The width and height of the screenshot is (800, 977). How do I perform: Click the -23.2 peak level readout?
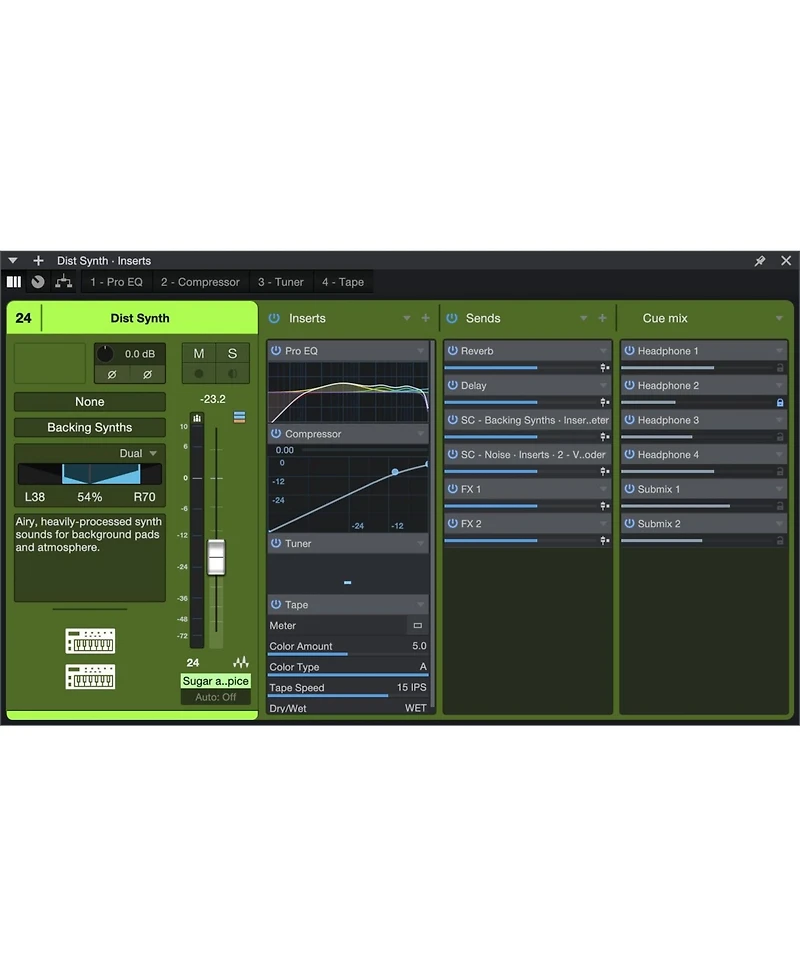(212, 399)
